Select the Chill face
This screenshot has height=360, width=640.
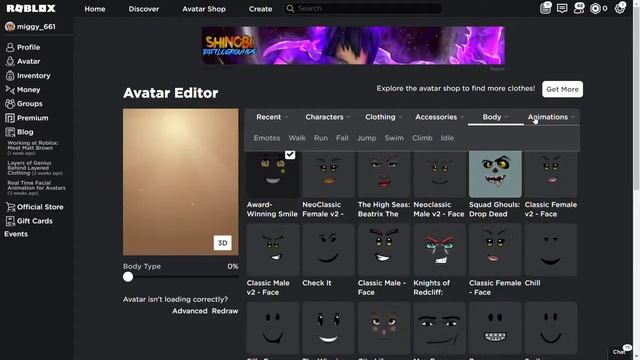551,250
